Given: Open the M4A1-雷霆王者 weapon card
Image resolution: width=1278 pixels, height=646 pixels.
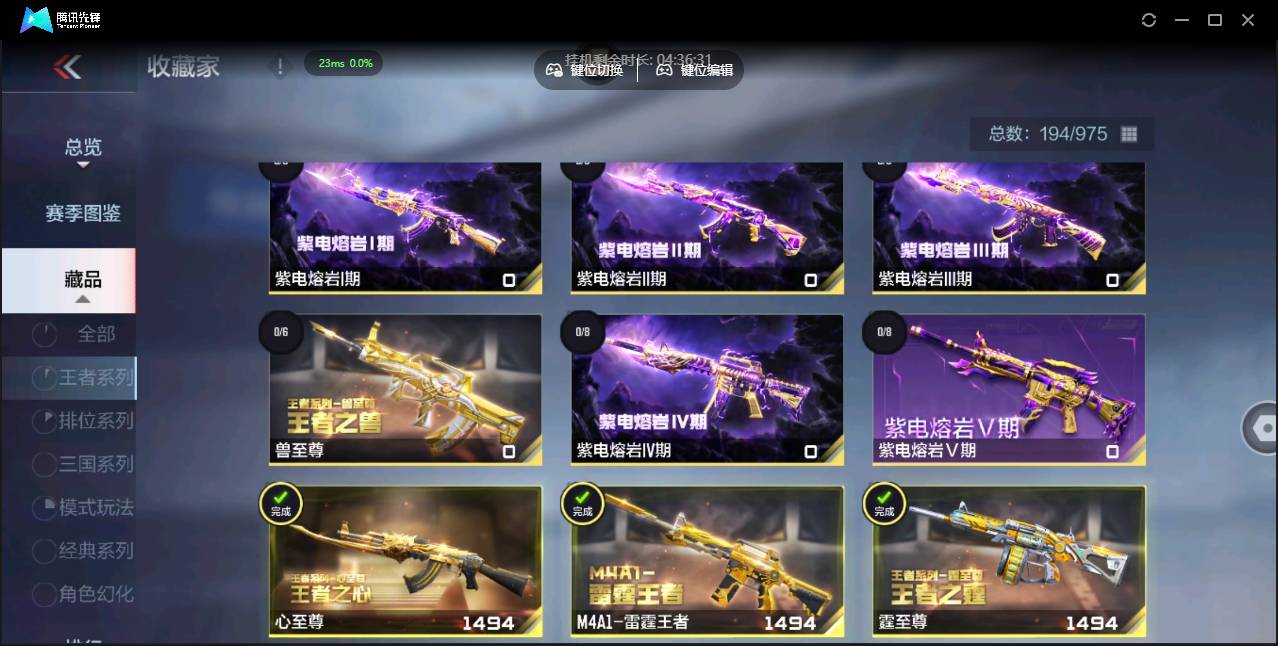Looking at the screenshot, I should [707, 562].
